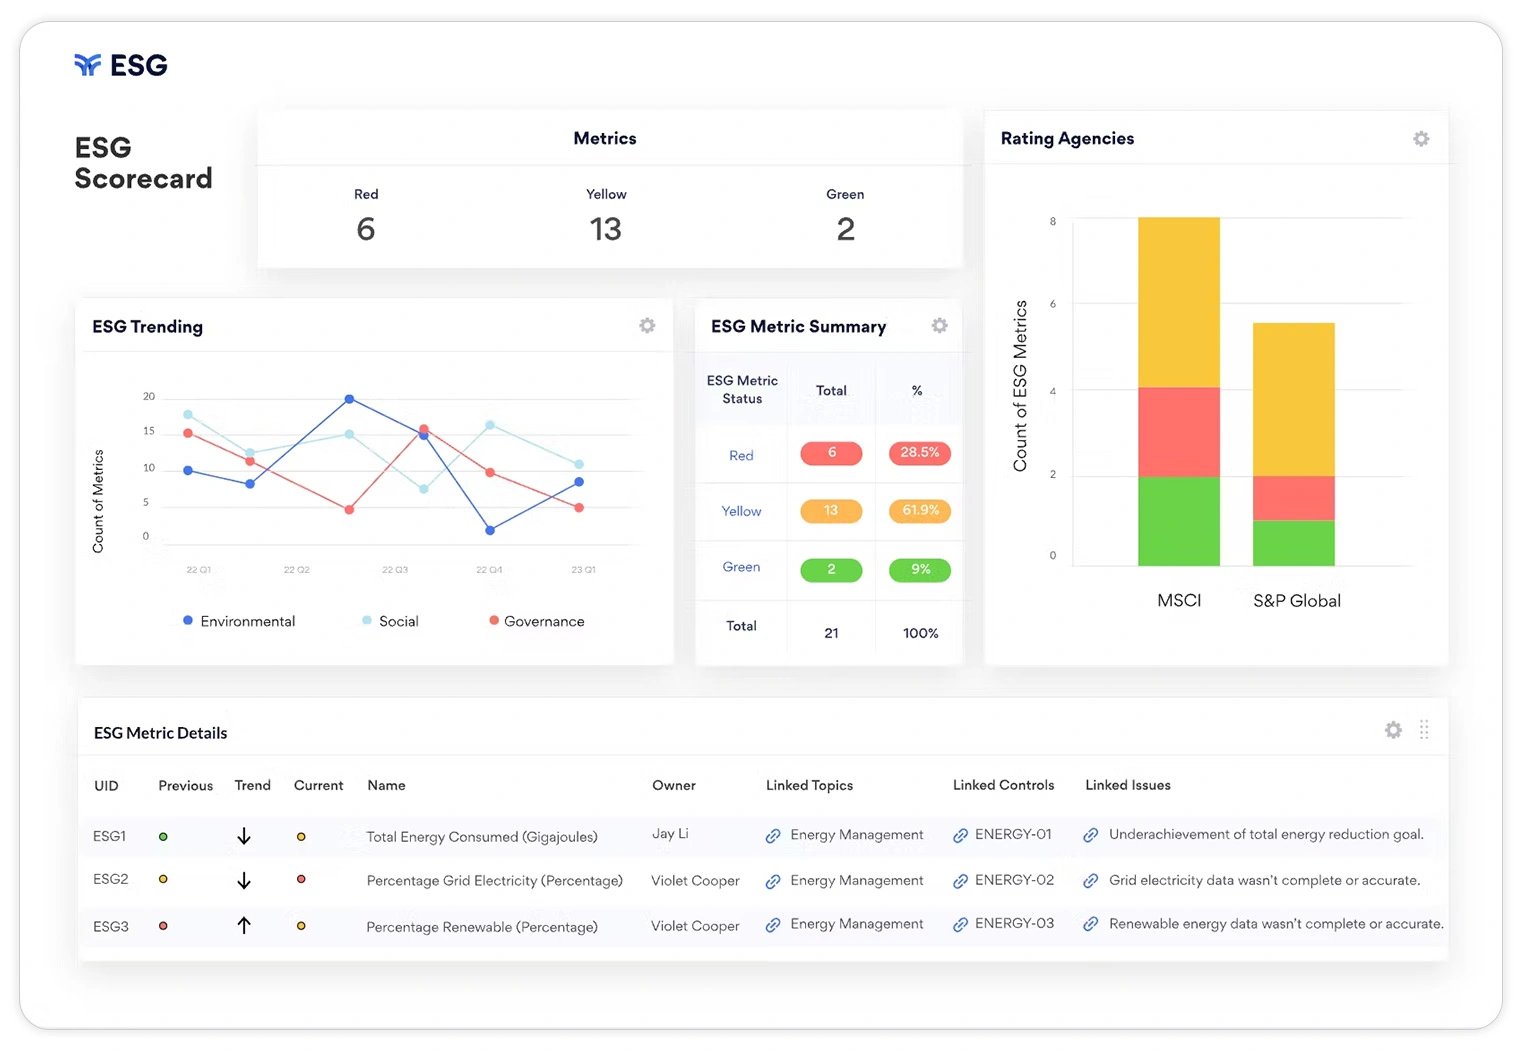The width and height of the screenshot is (1521, 1050).
Task: Click ESG1 downward trend arrow
Action: click(x=244, y=836)
